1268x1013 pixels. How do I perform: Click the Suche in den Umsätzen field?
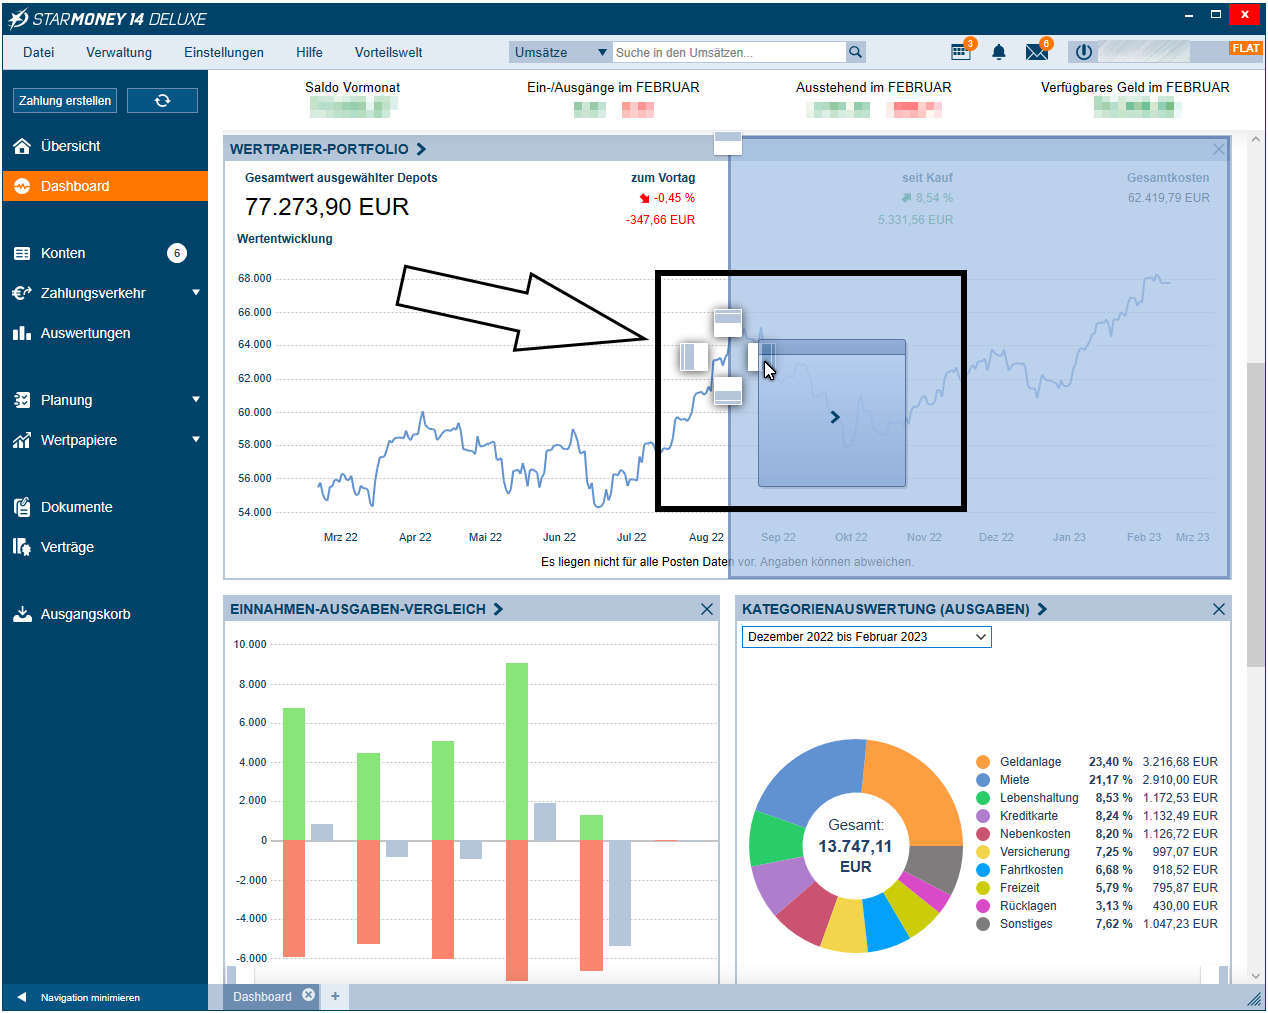[728, 52]
